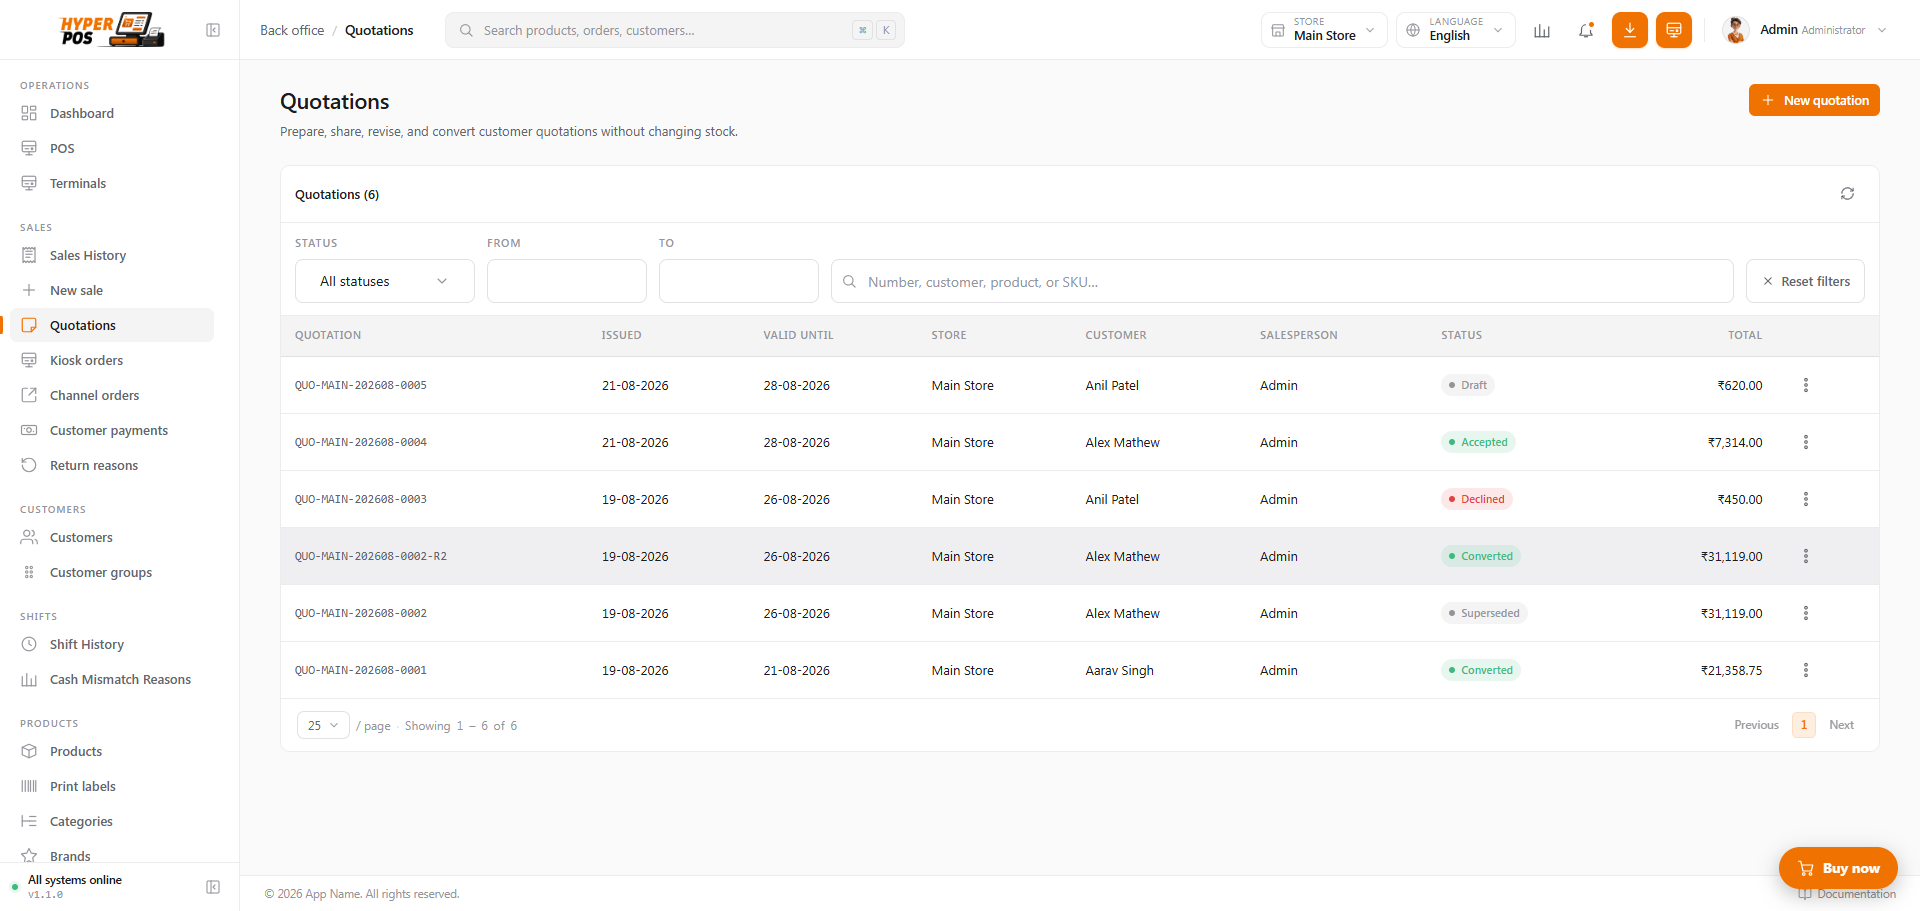
Task: Click customer name Aarav Singh
Action: (1119, 670)
